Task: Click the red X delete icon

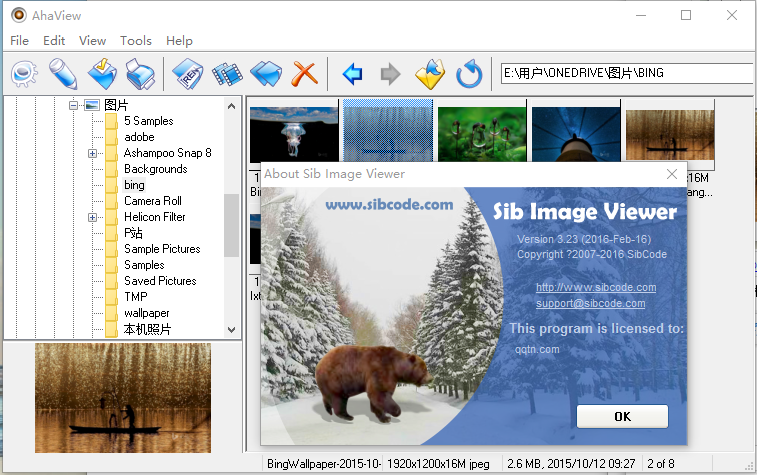Action: tap(303, 73)
